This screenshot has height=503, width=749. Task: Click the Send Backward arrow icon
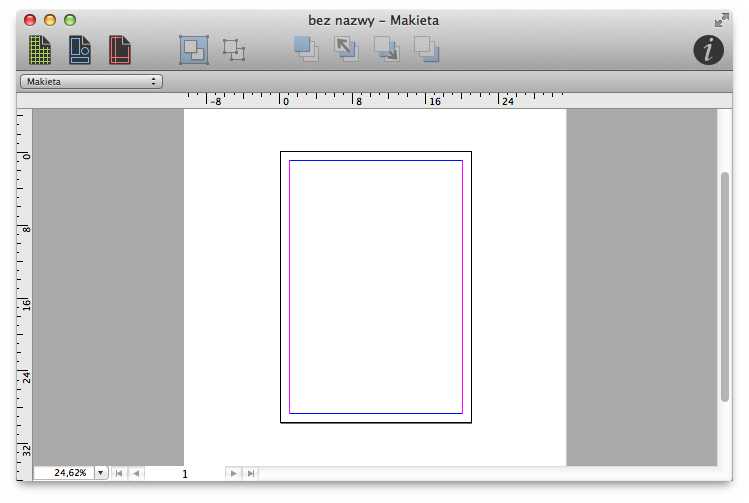pyautogui.click(x=386, y=49)
